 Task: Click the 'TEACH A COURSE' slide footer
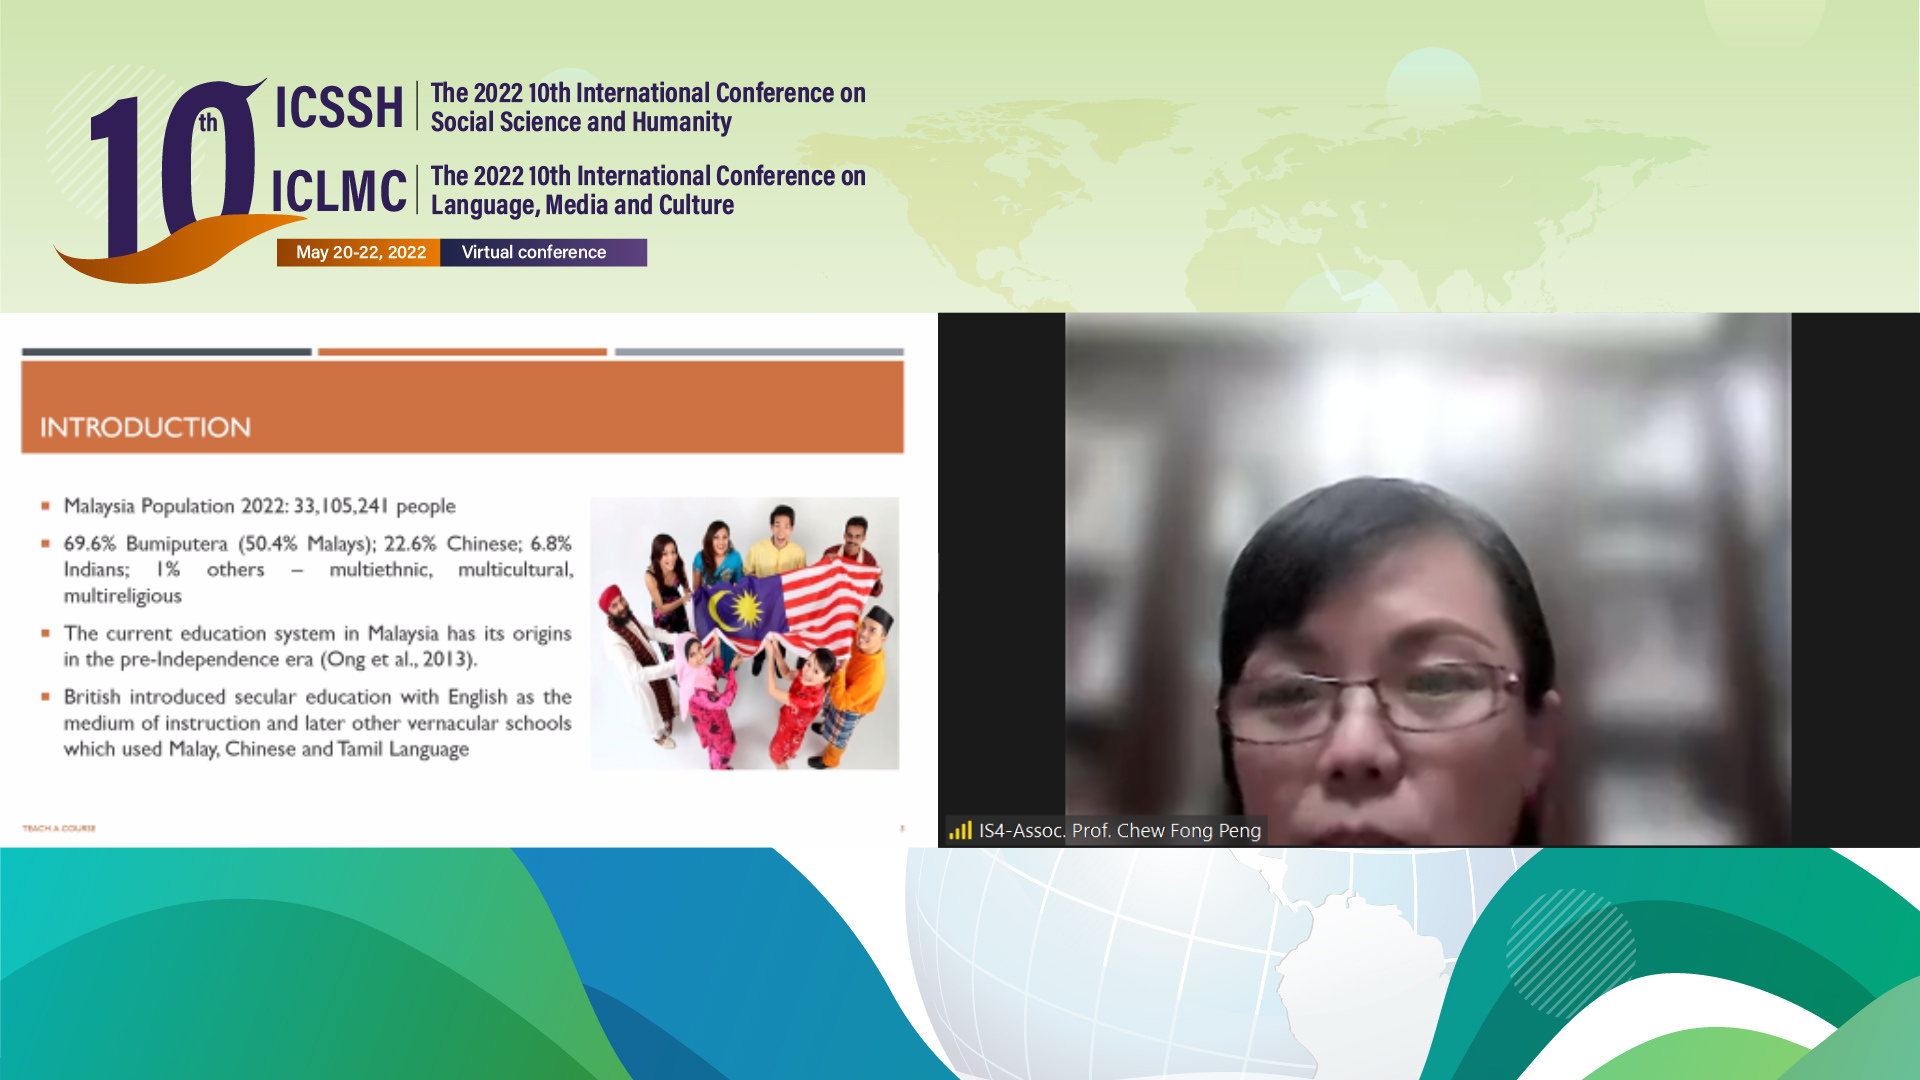click(59, 828)
